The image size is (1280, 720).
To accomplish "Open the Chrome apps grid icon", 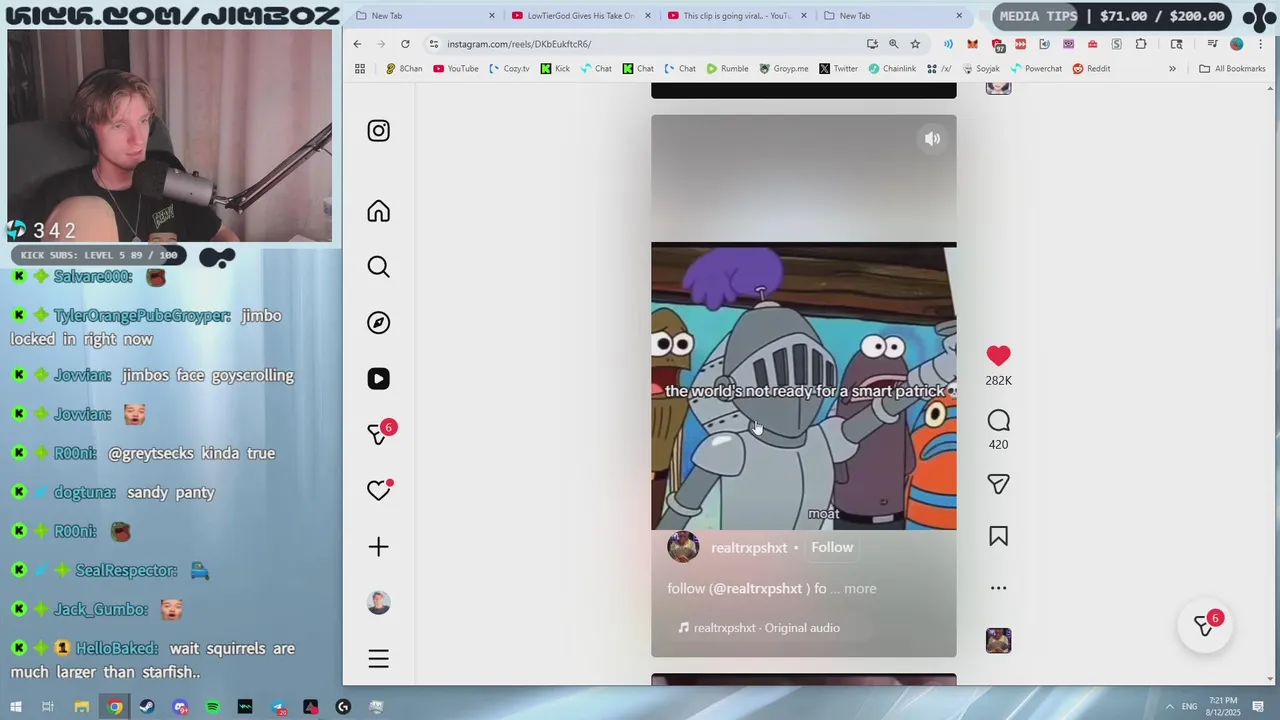I will click(x=360, y=69).
